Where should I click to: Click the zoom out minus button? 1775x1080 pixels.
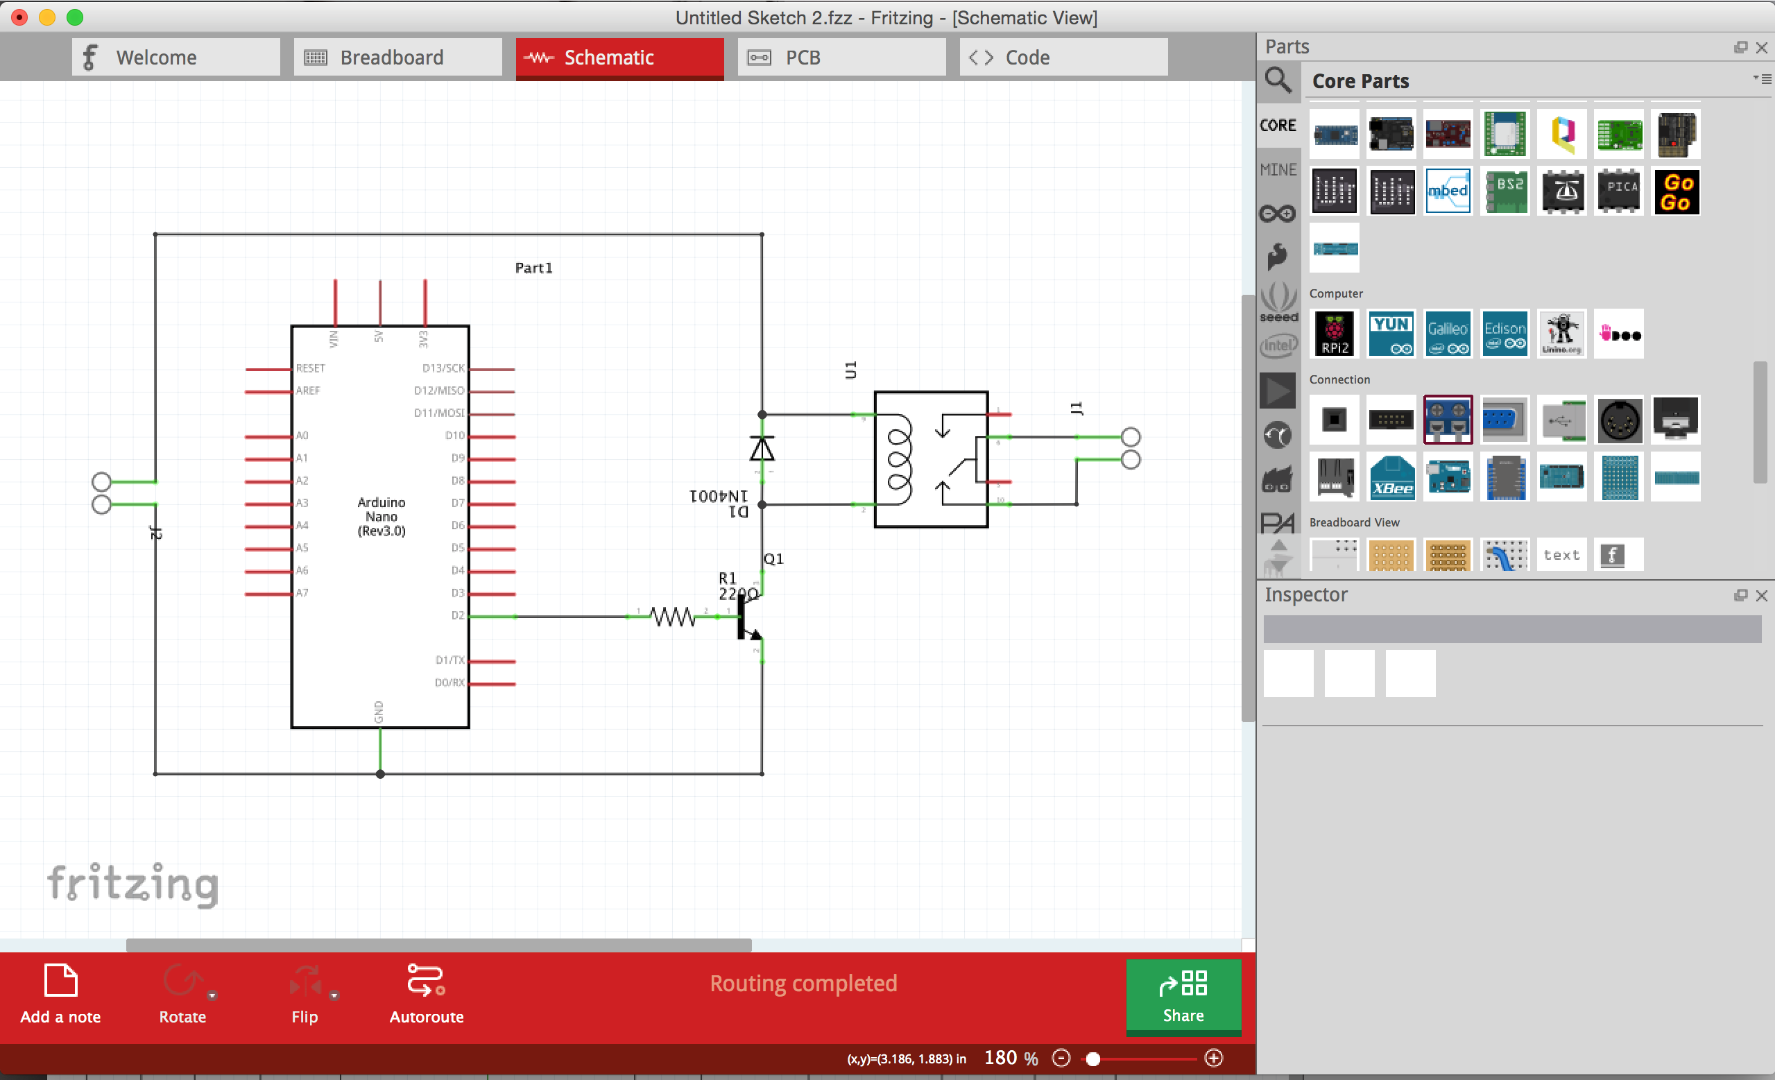coord(1062,1058)
